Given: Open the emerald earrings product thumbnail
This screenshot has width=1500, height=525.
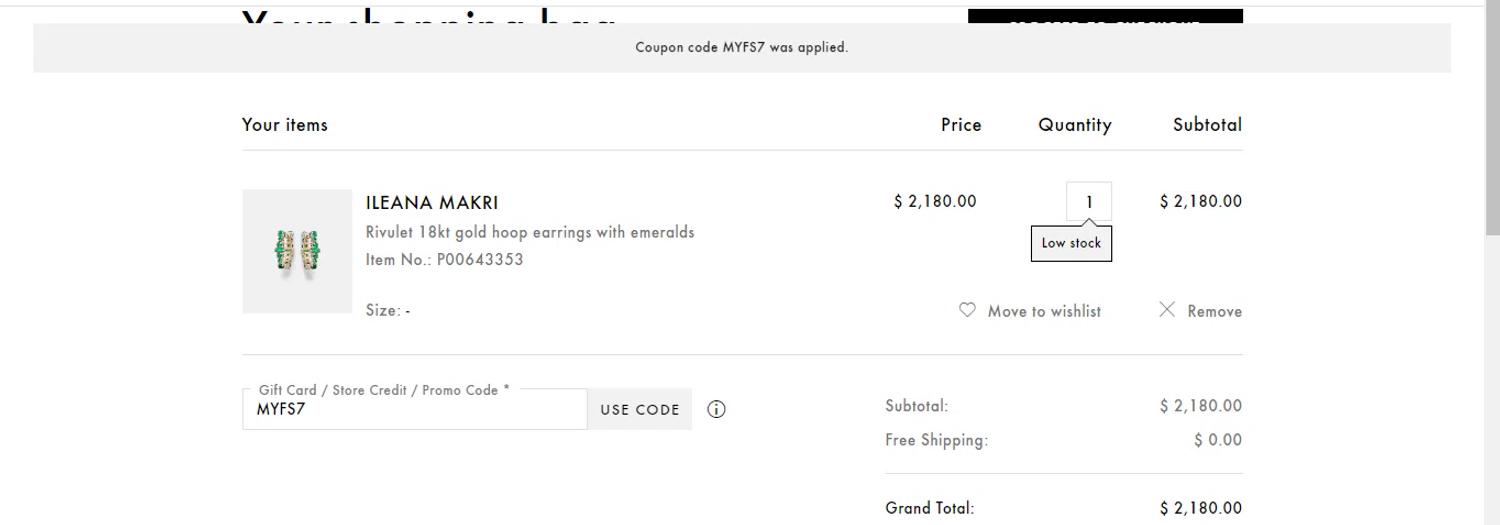Looking at the screenshot, I should [297, 251].
